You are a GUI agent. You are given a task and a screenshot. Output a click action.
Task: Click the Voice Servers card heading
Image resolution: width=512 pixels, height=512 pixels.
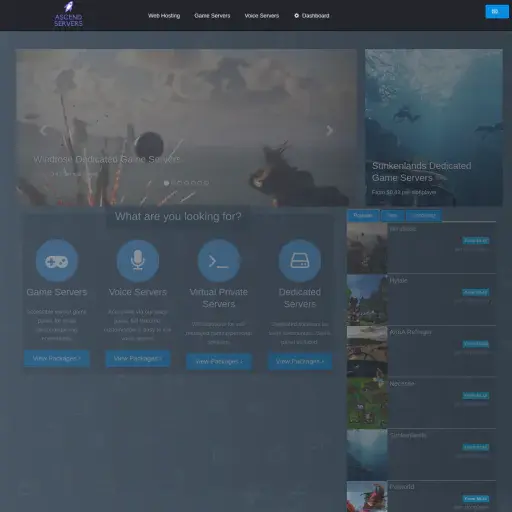138,292
